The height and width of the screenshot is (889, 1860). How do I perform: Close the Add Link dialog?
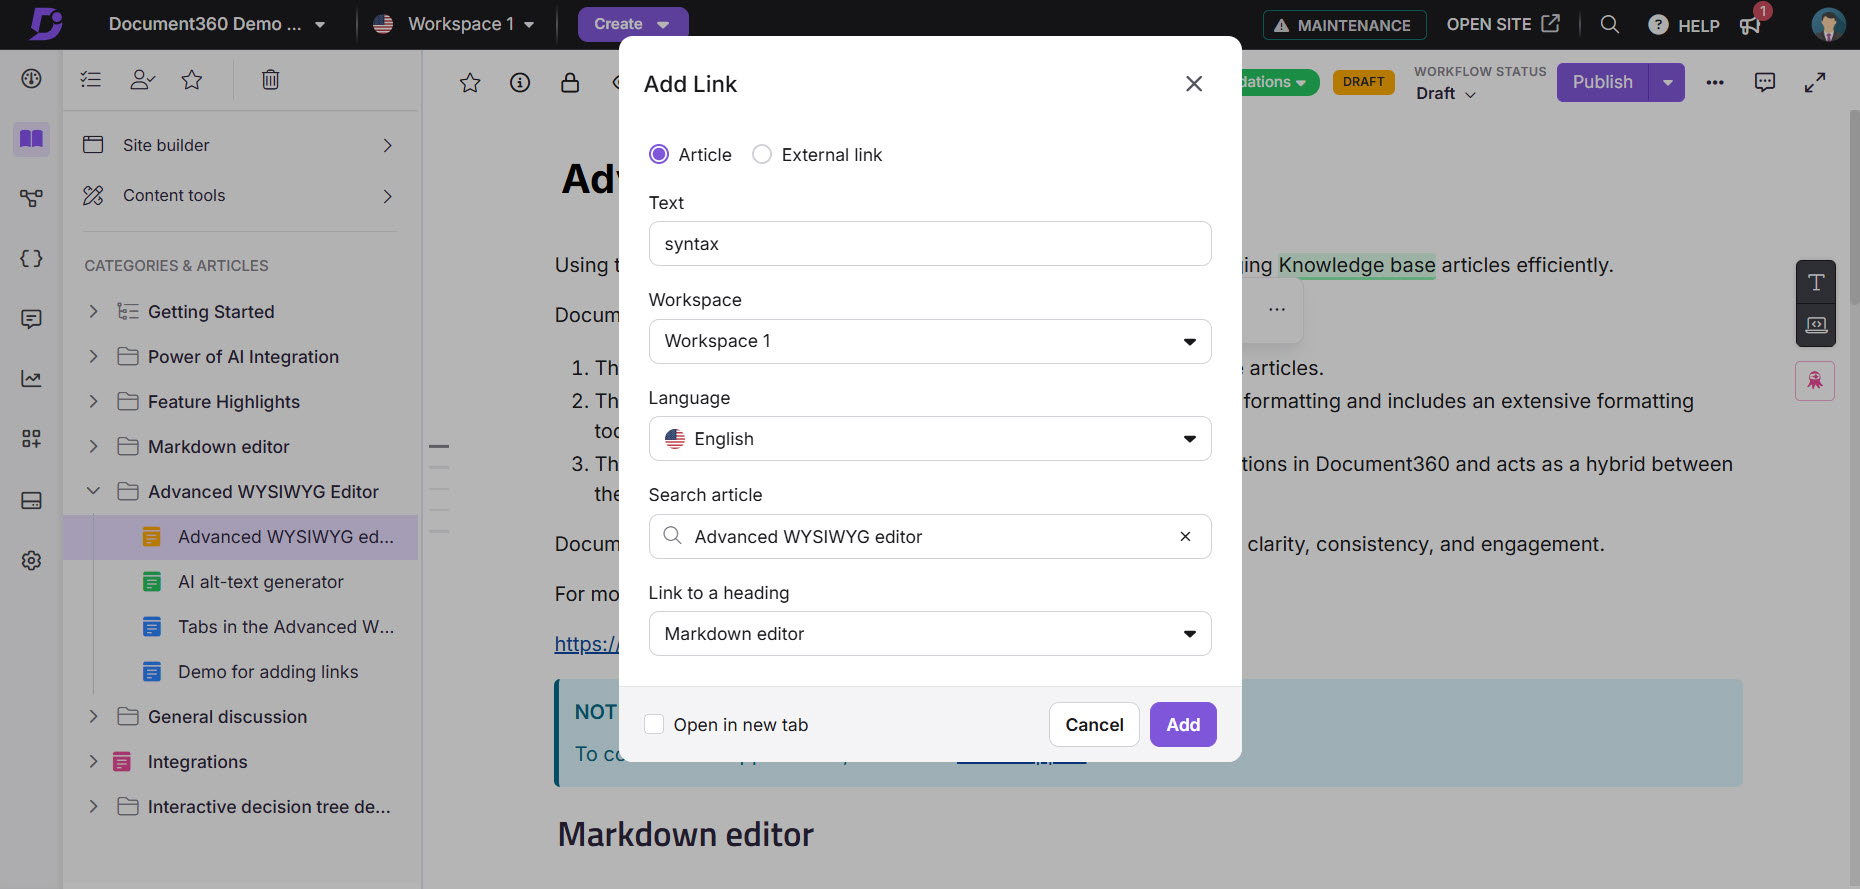[x=1194, y=84]
